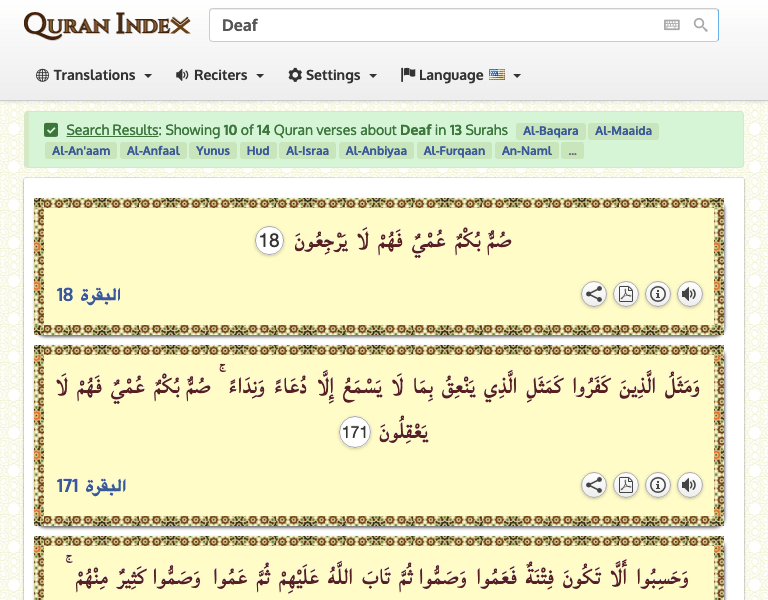
Task: View info details for verse 171
Action: (658, 485)
